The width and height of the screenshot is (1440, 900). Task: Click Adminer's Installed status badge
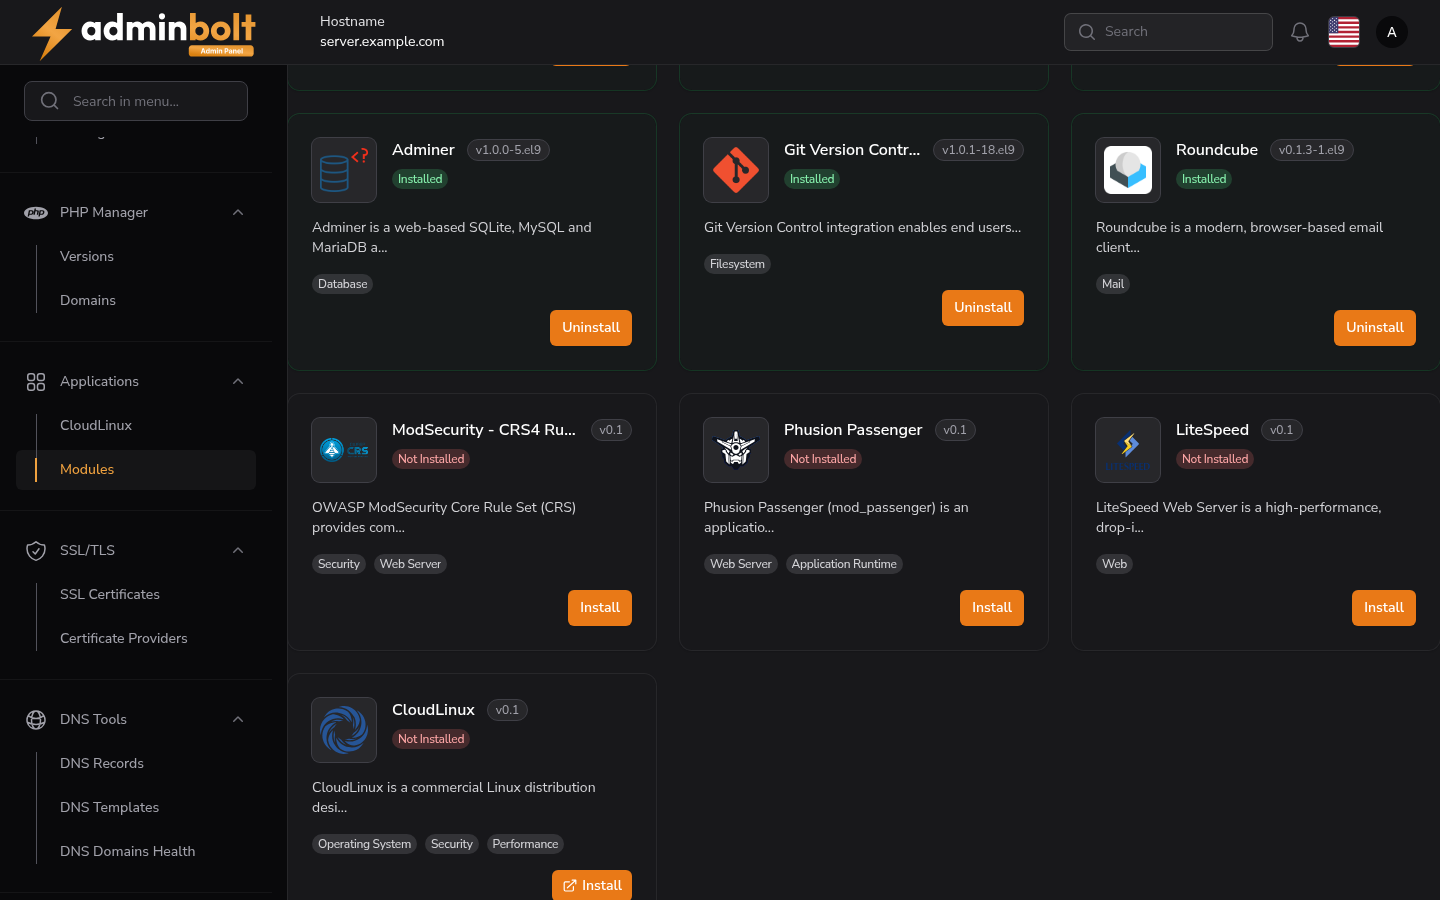point(420,179)
